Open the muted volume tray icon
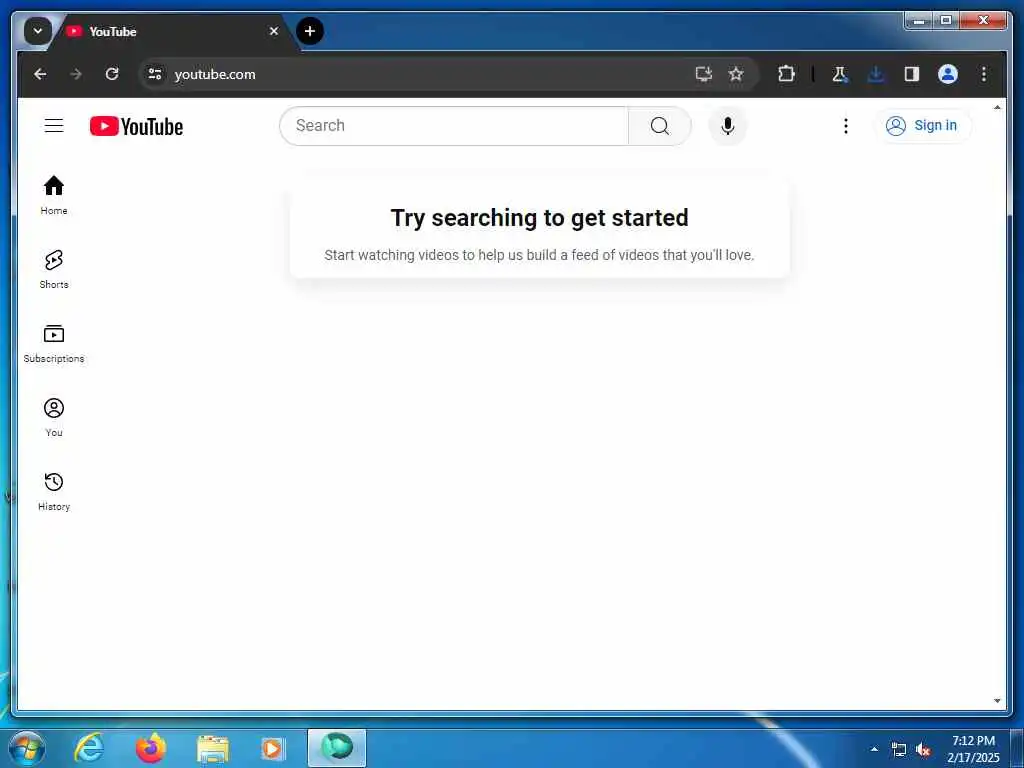The image size is (1024, 768). click(923, 750)
